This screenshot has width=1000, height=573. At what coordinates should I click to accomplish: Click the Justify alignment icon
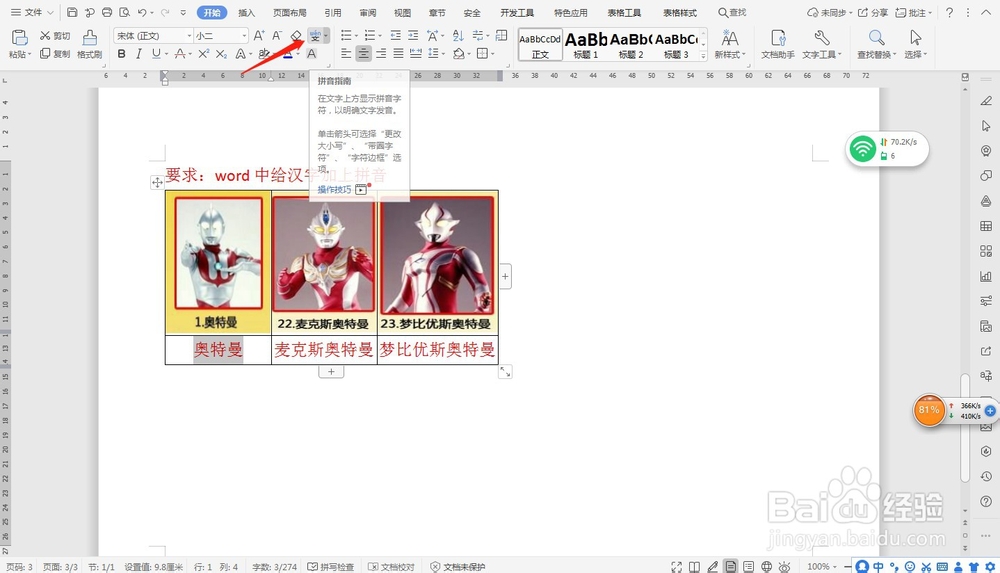click(398, 54)
